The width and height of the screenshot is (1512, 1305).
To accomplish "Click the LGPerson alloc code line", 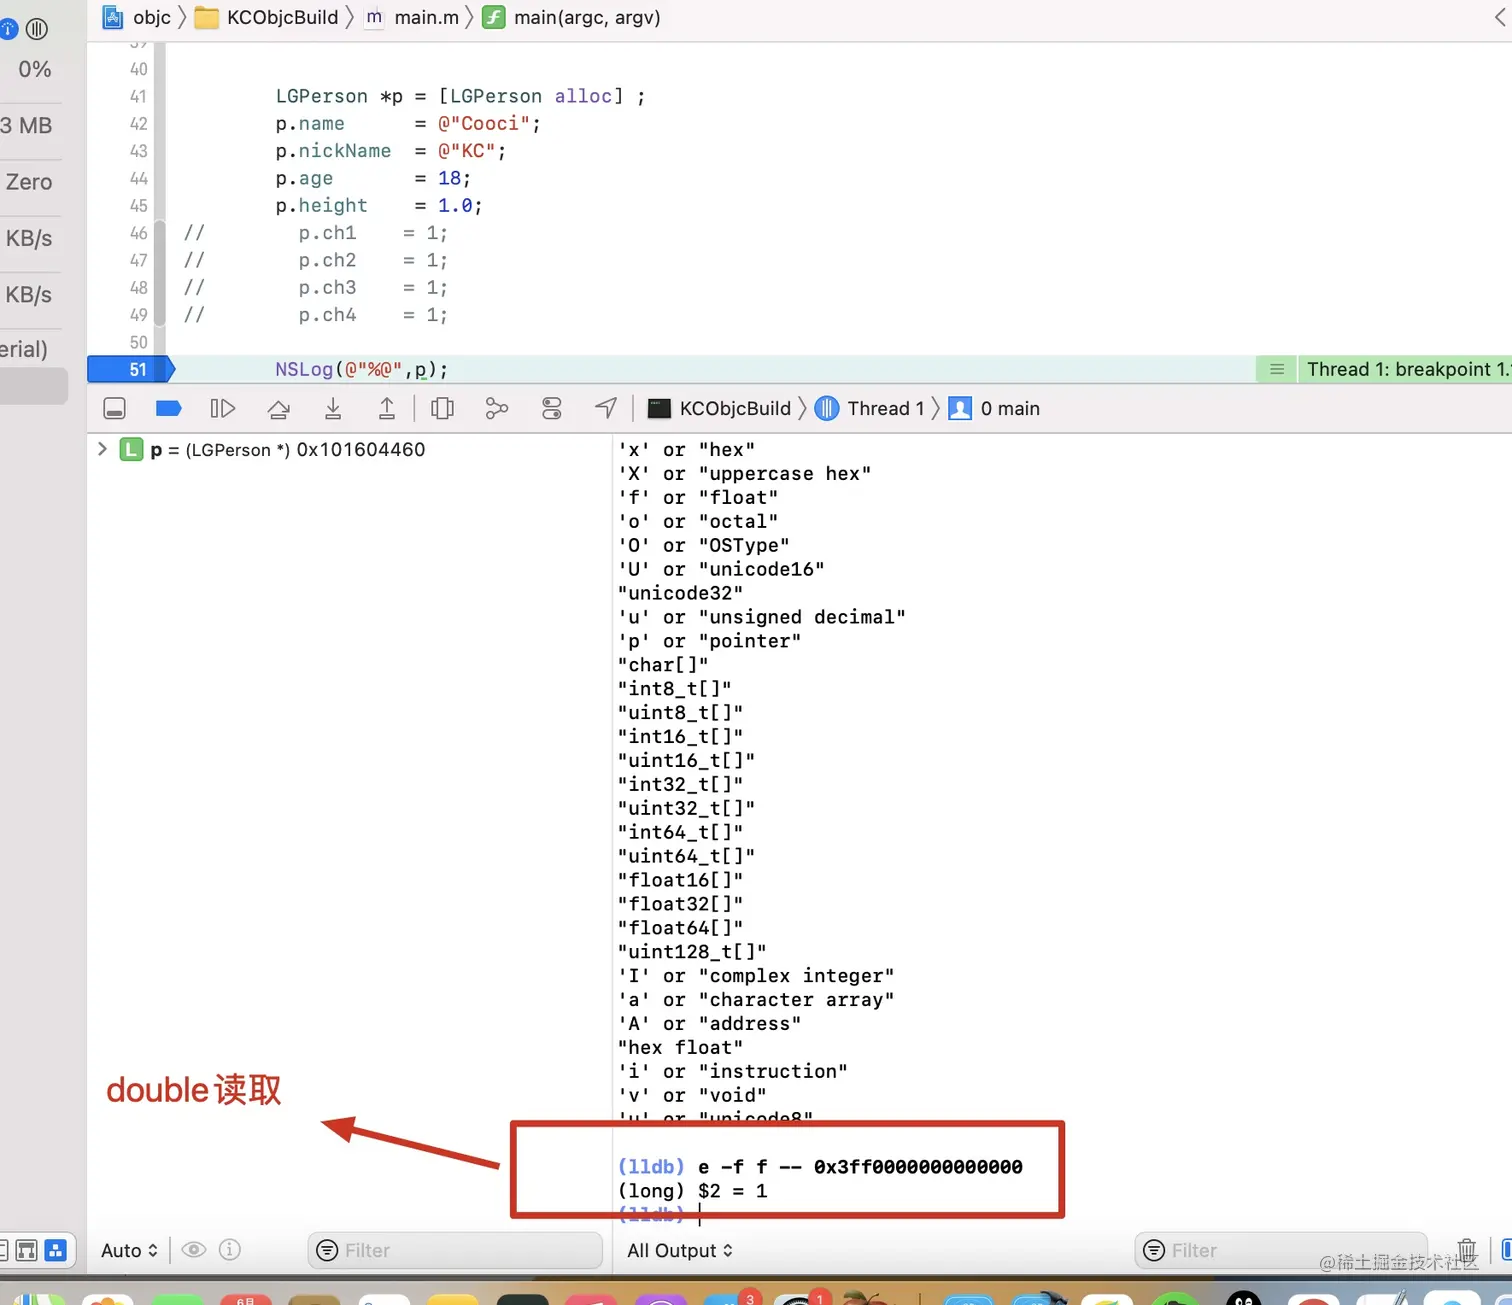I will (460, 96).
